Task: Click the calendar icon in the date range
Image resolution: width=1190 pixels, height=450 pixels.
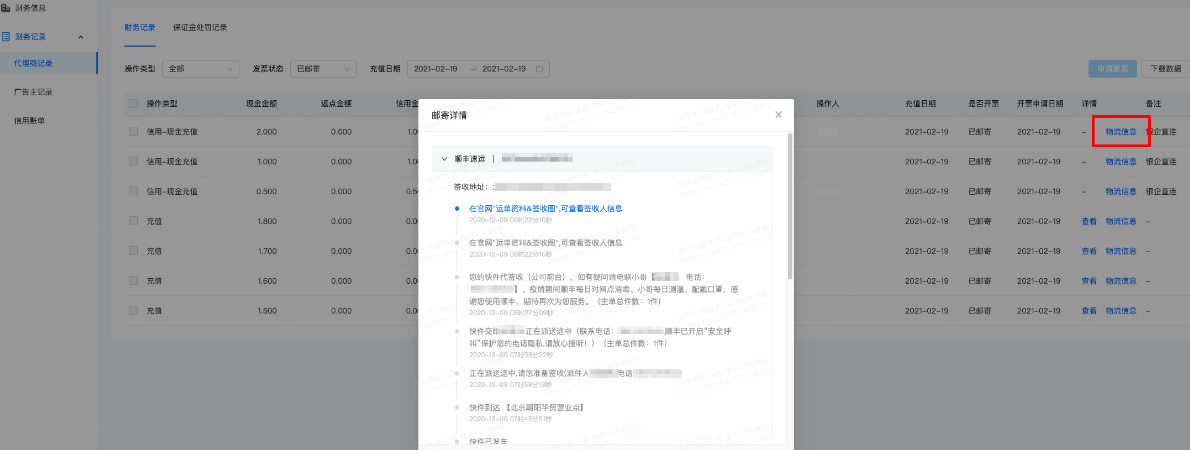Action: (540, 68)
